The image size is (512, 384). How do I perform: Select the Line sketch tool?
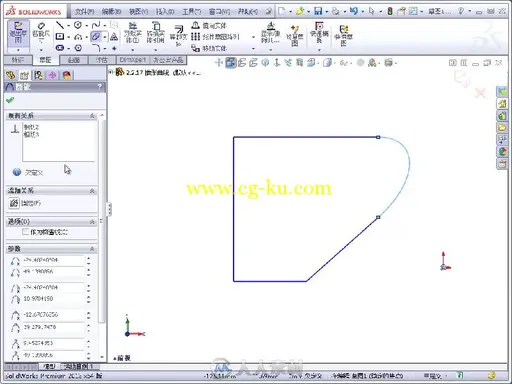(x=60, y=25)
